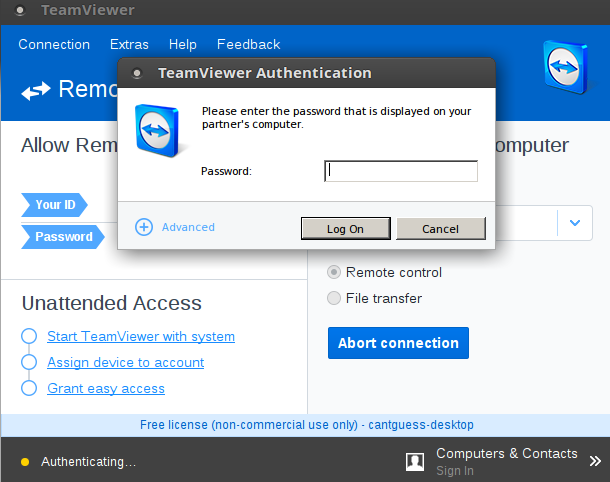The width and height of the screenshot is (610, 482).
Task: Open Computers & Contacts panel
Action: click(507, 453)
